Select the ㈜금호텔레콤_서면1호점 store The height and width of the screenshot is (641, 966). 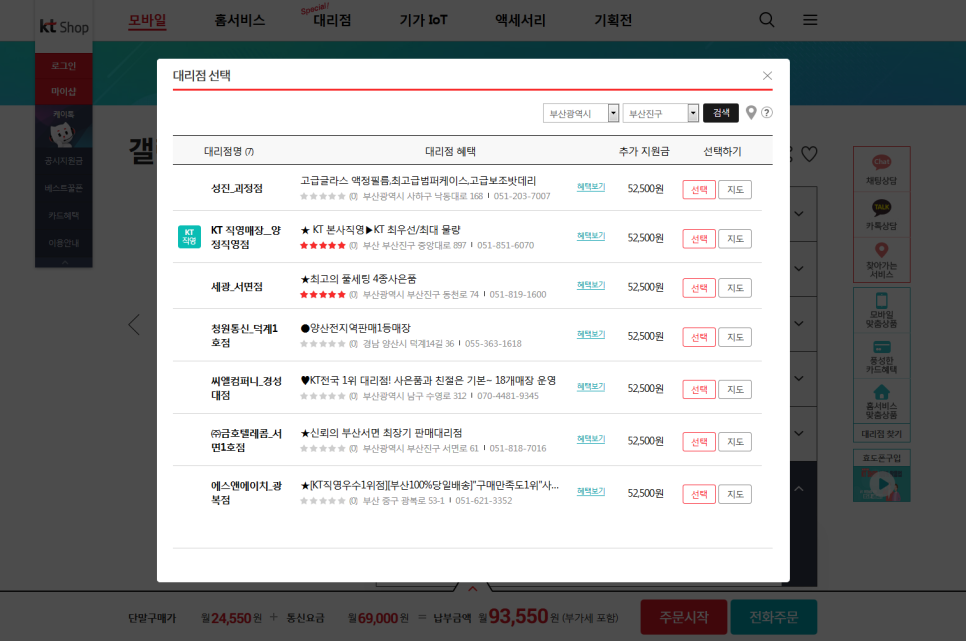tap(699, 442)
